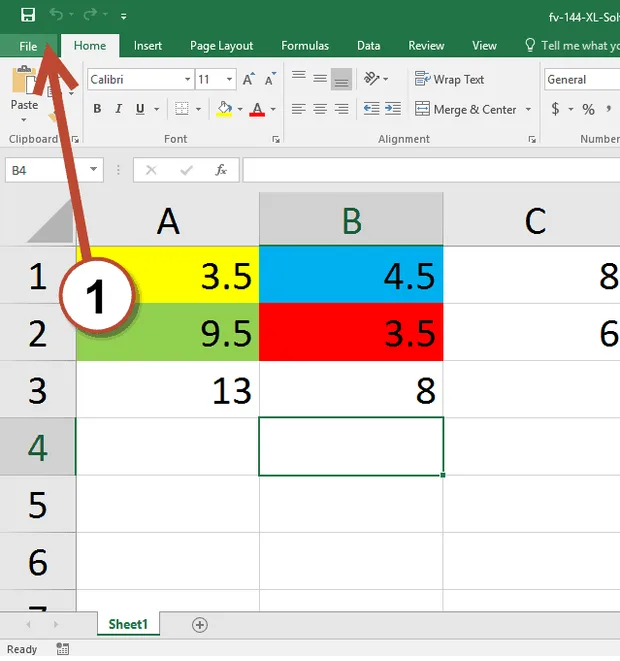
Task: Click Decrease Font Size icon
Action: [270, 79]
